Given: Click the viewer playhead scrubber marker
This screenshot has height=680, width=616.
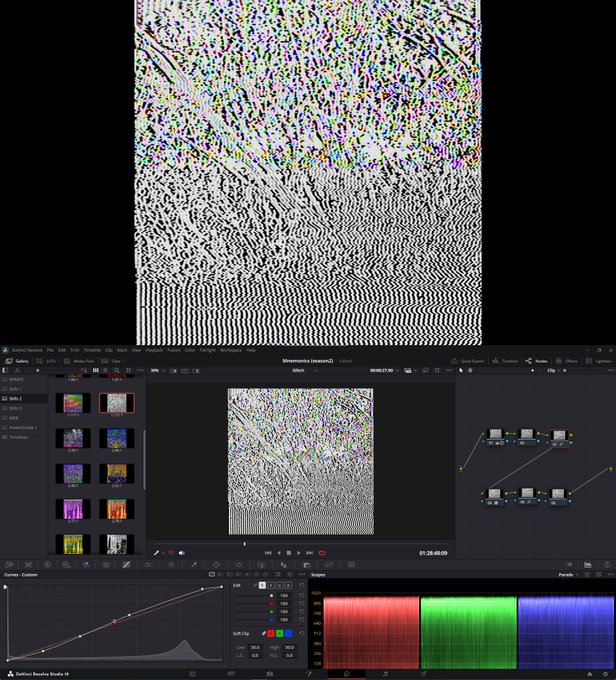Looking at the screenshot, I should coord(245,543).
